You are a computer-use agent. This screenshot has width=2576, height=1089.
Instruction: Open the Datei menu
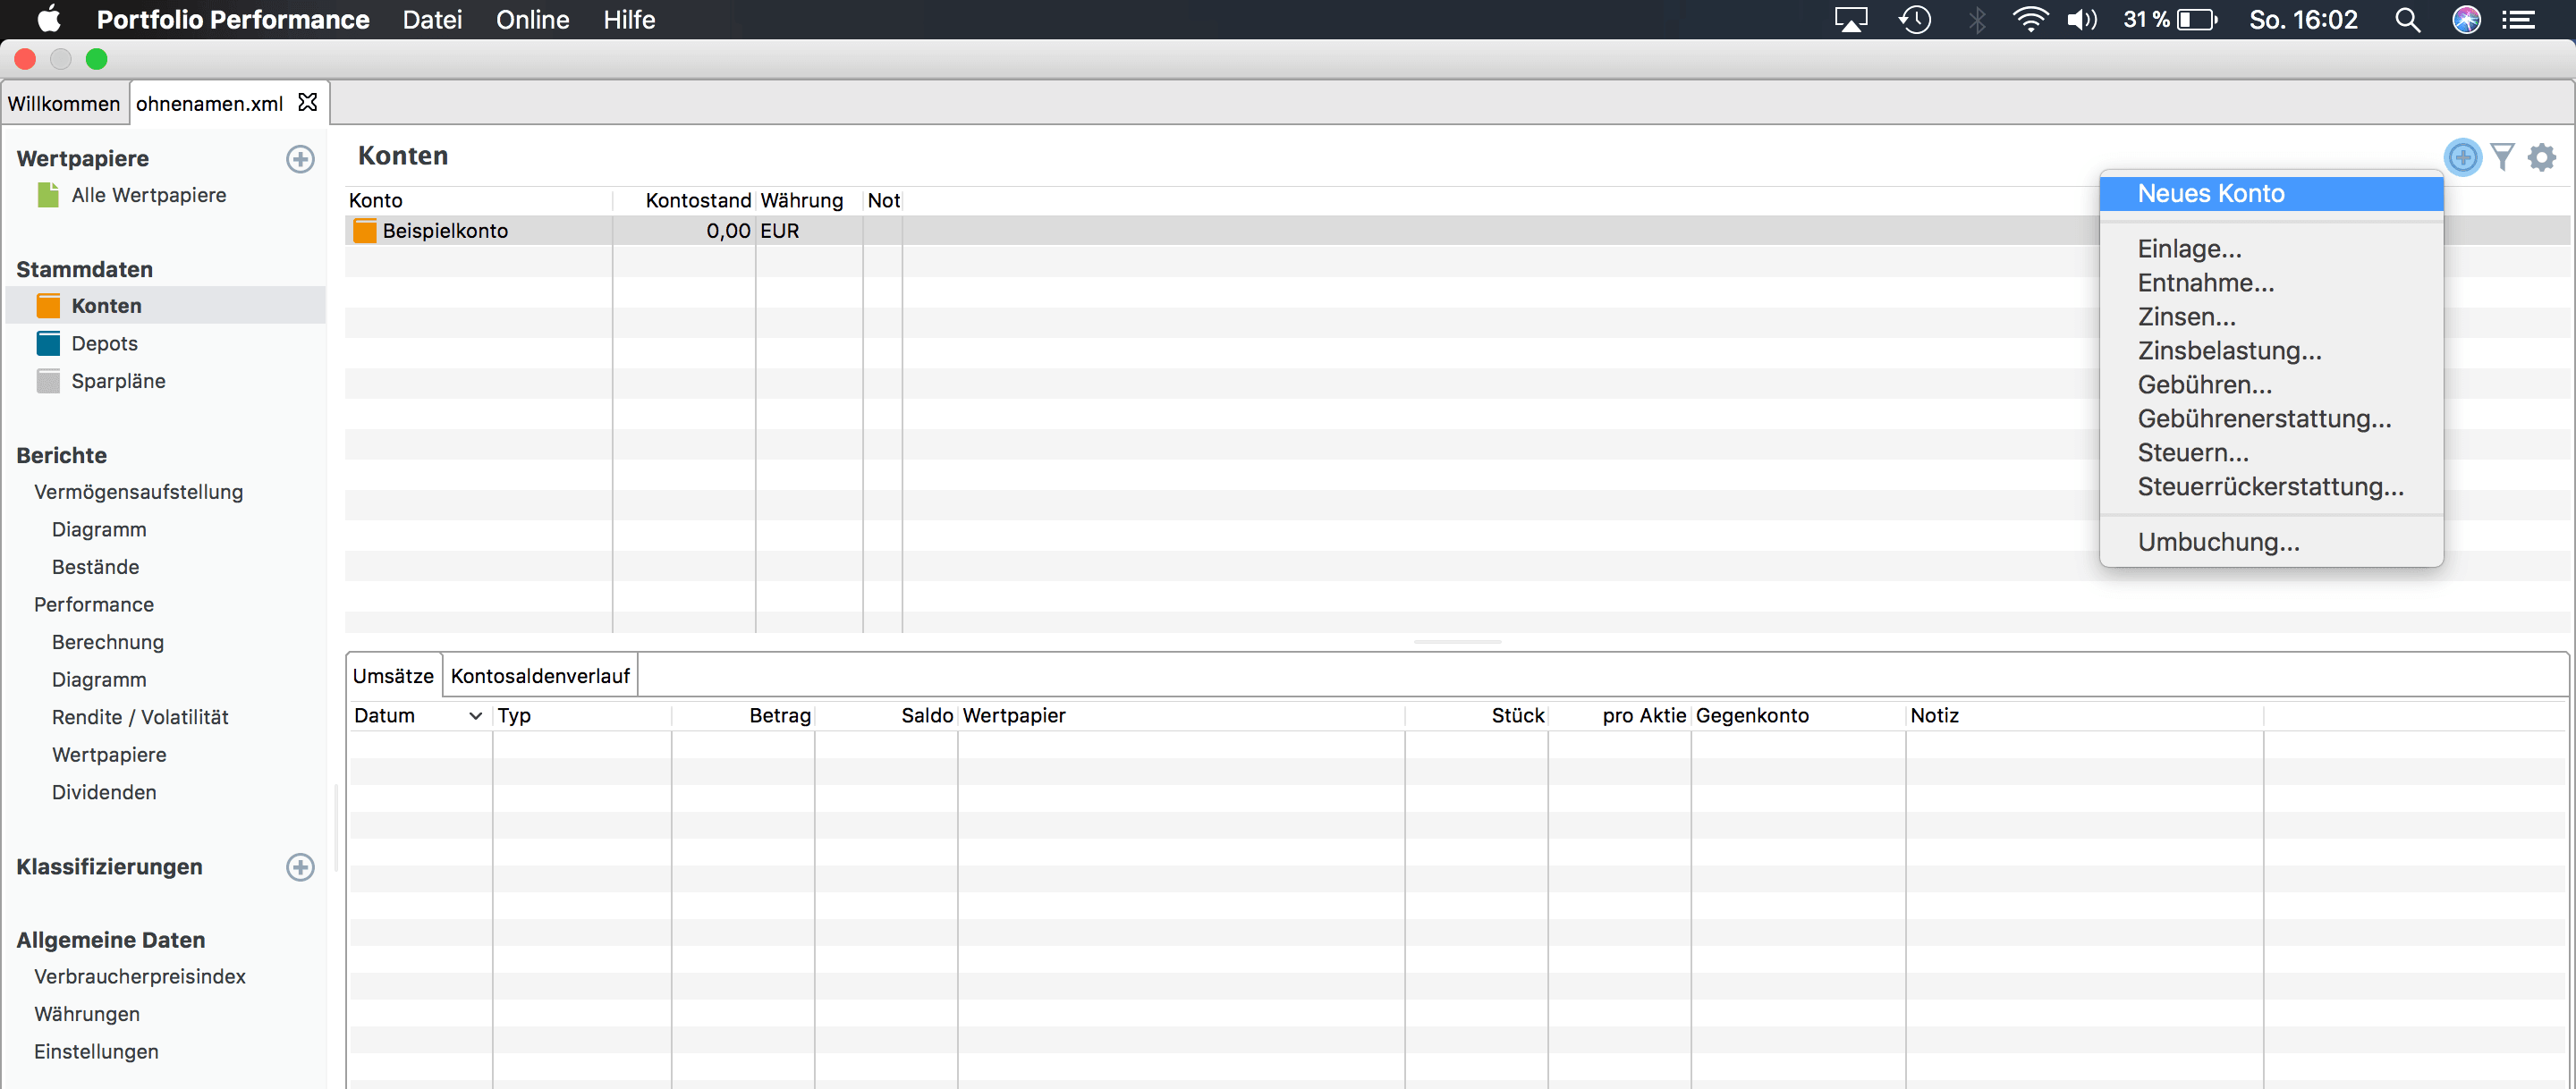432,19
